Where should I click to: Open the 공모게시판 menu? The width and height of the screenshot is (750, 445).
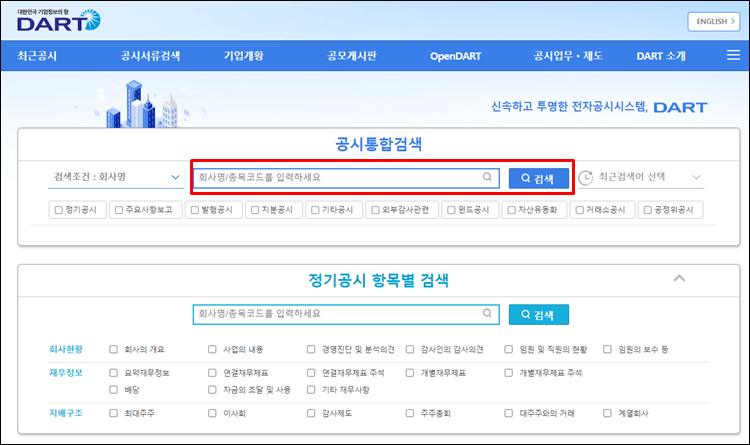click(352, 56)
